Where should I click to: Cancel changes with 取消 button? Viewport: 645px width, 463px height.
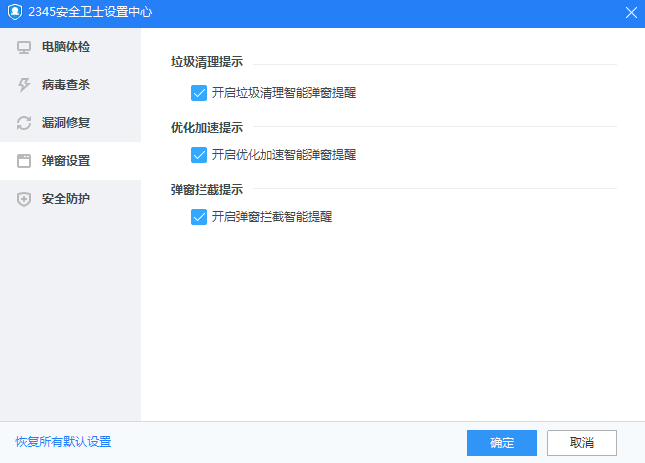582,443
